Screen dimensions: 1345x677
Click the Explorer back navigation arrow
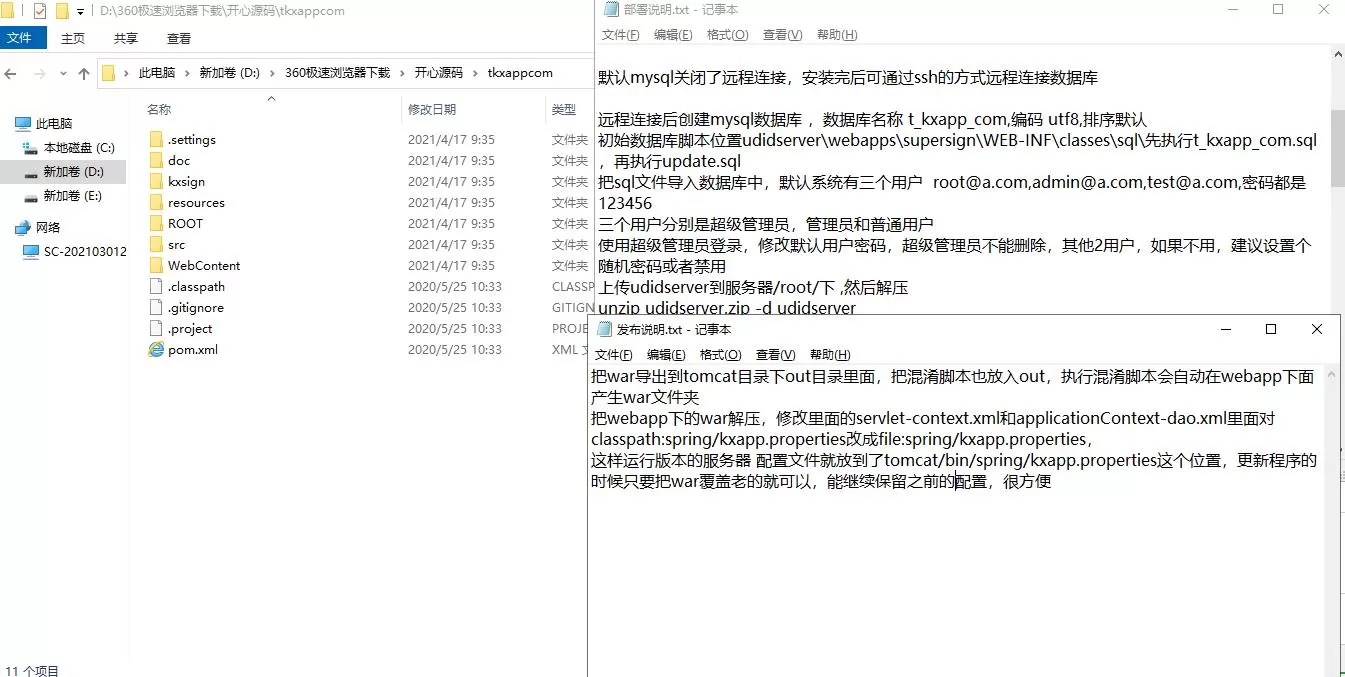pyautogui.click(x=12, y=74)
